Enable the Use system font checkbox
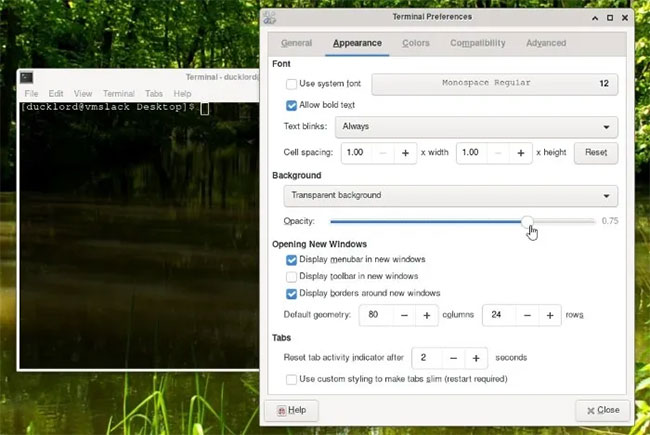The width and height of the screenshot is (650, 435). coord(291,84)
